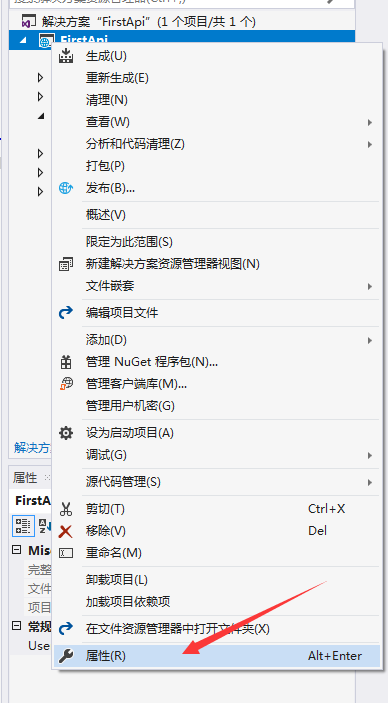Screen dimensions: 388x703
Task: Collapse the Misc section in properties panel
Action: [17, 550]
